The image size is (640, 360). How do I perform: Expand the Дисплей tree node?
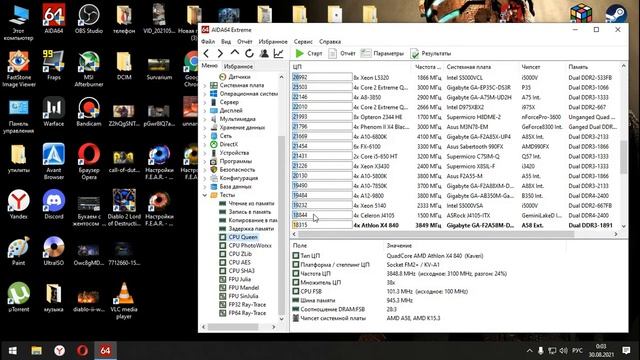(205, 111)
